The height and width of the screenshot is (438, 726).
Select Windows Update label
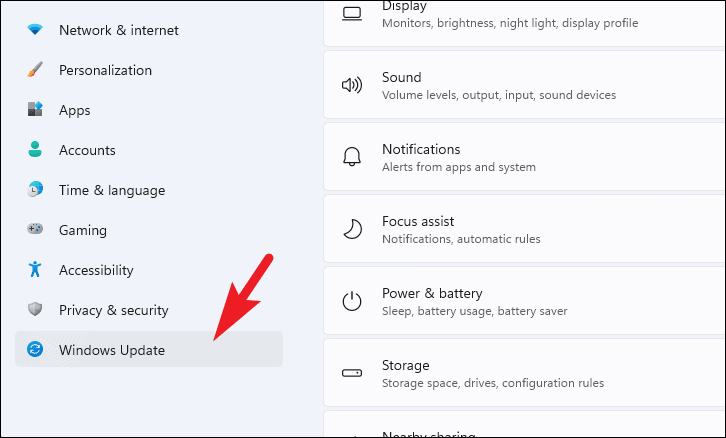coord(112,350)
